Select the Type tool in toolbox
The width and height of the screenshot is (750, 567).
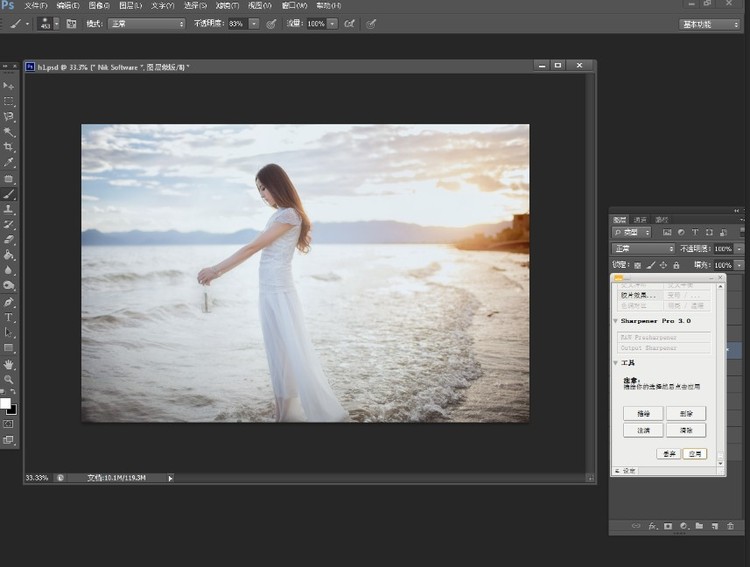click(9, 317)
